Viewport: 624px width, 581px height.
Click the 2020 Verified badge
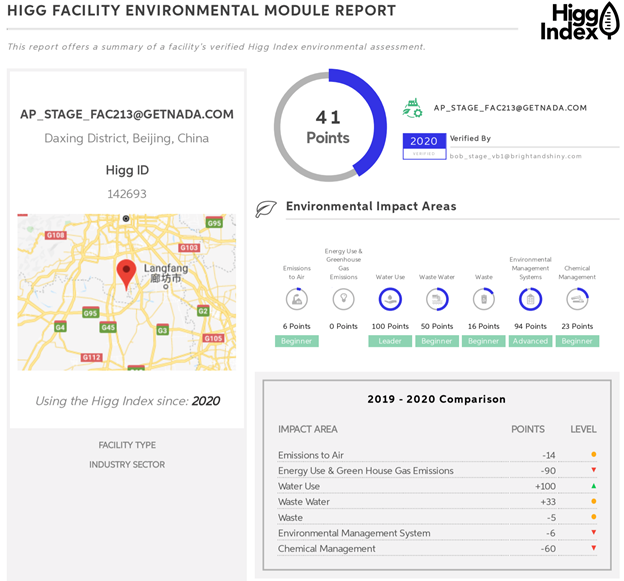click(424, 145)
